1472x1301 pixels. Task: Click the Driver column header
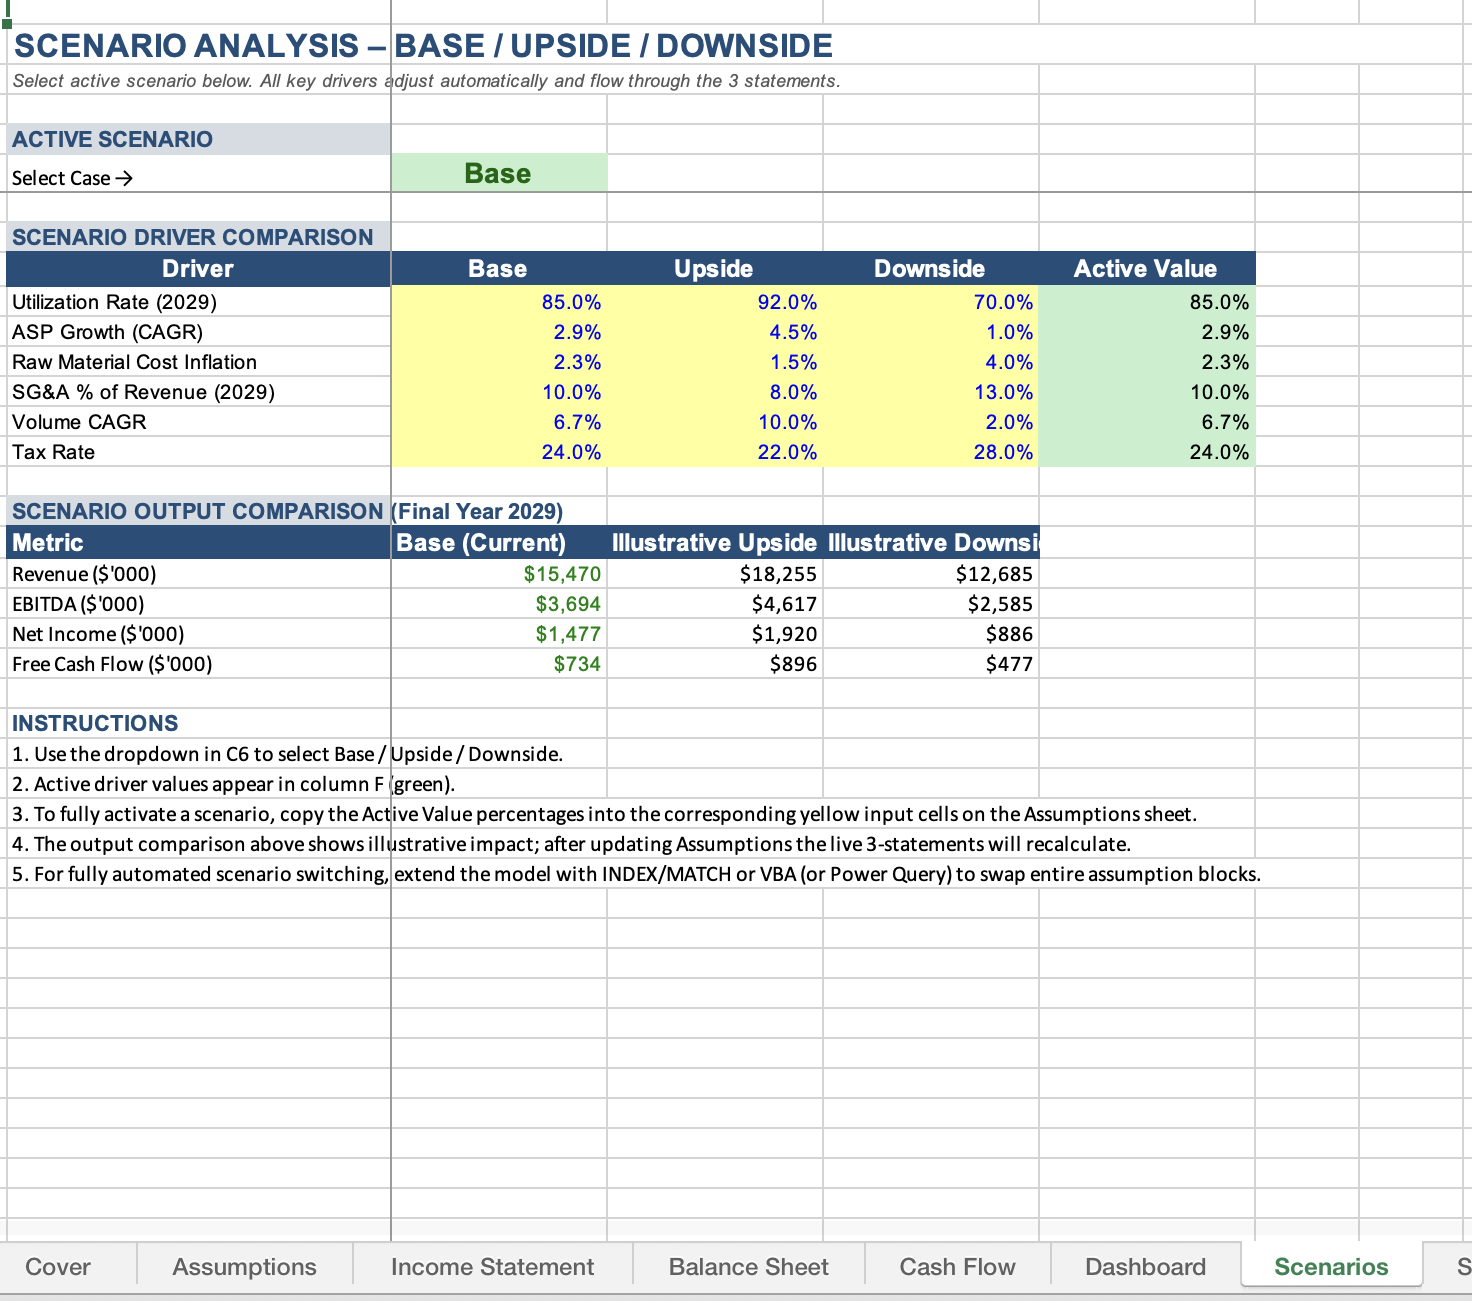(198, 269)
